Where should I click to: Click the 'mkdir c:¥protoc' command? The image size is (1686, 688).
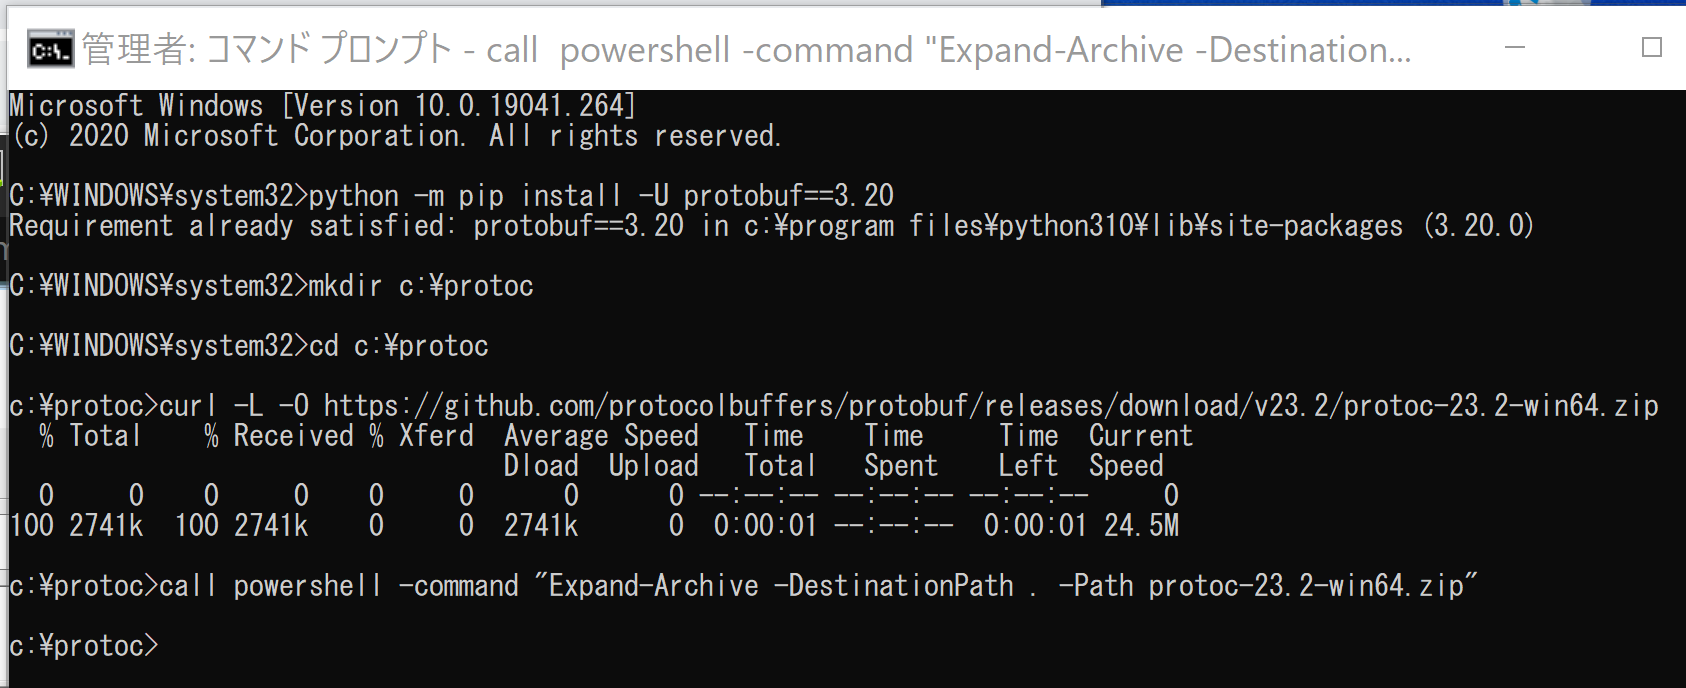421,286
